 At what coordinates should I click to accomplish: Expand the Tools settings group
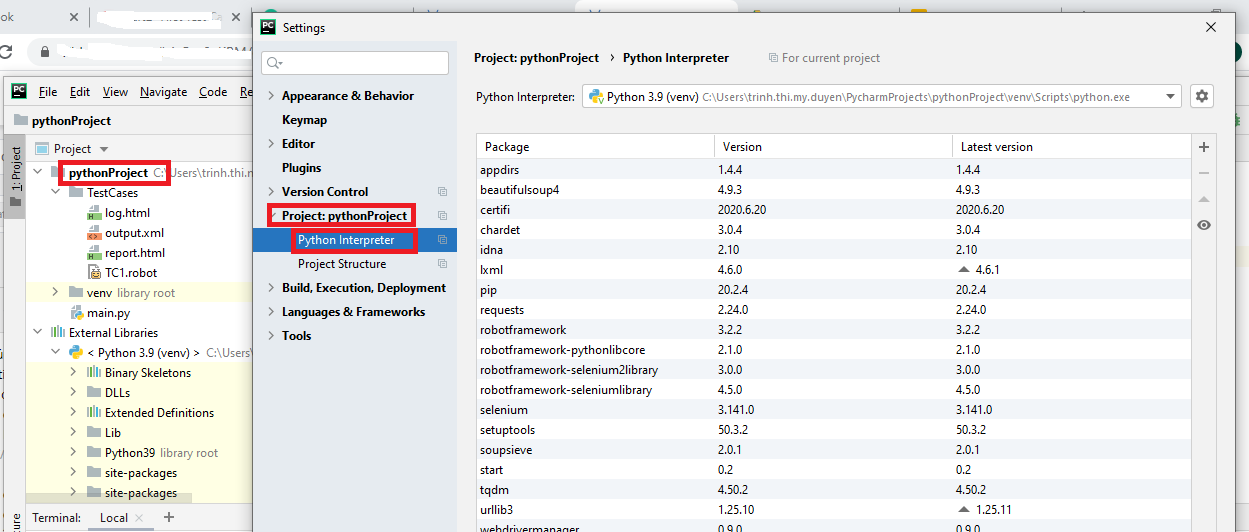[x=271, y=336]
